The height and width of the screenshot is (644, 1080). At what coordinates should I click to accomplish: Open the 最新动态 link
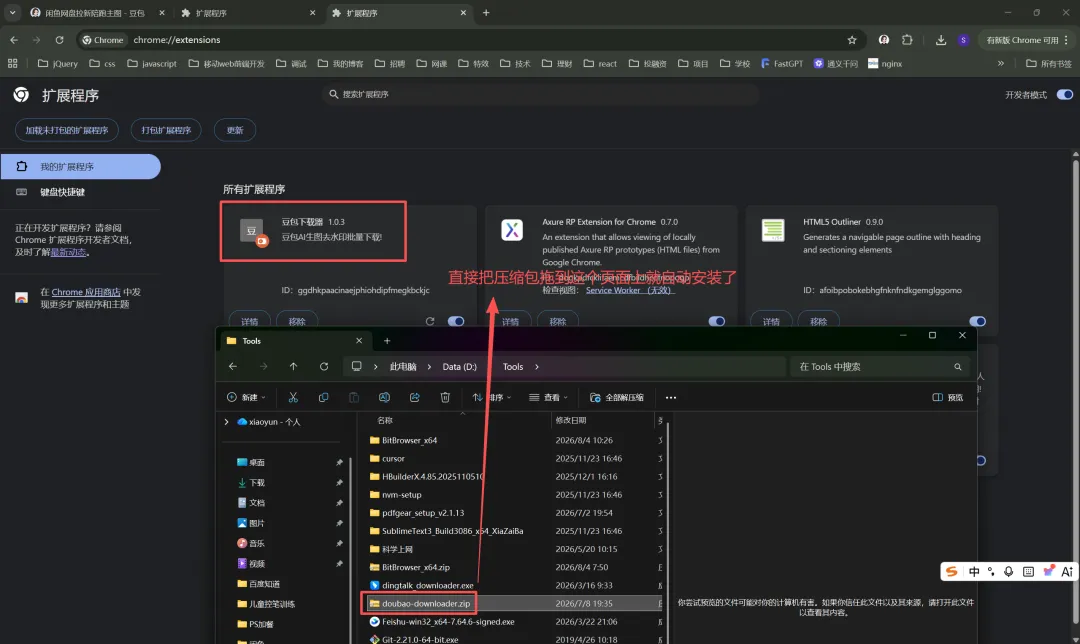click(68, 252)
